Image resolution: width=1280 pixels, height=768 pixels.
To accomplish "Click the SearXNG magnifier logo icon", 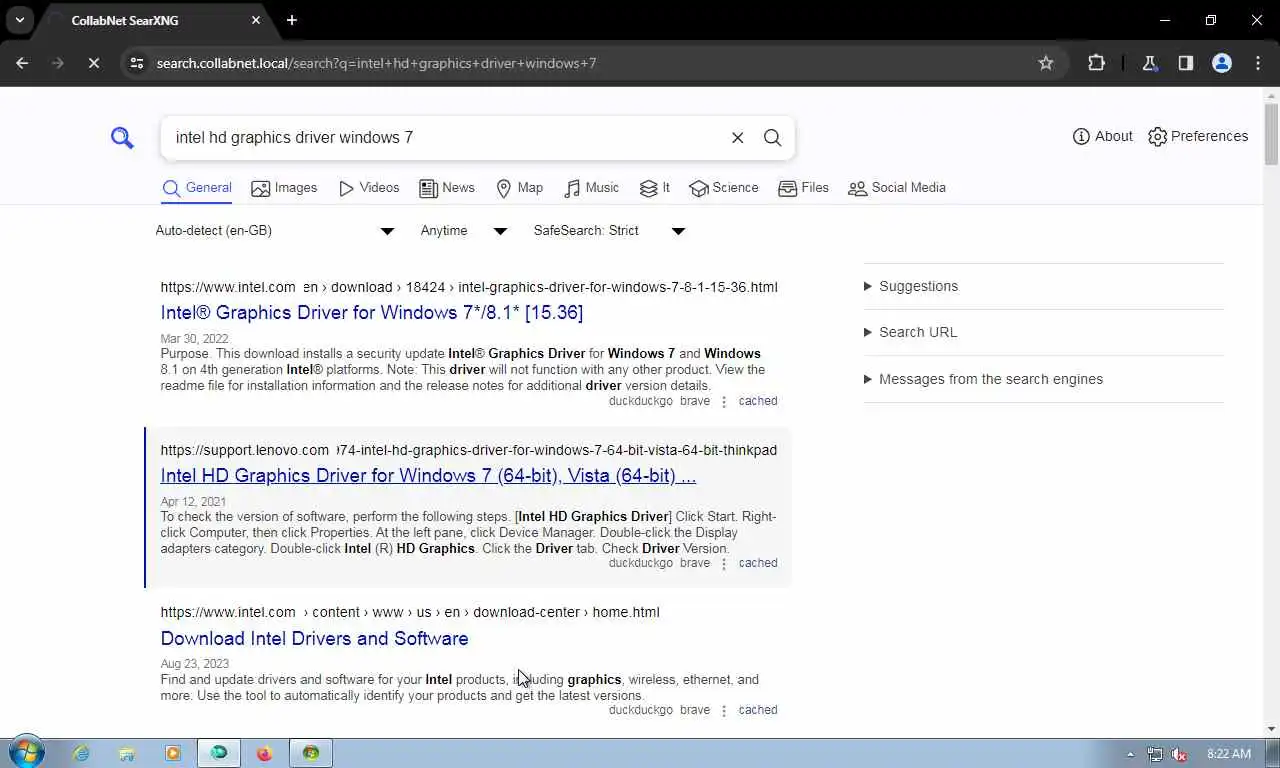I will click(x=122, y=138).
